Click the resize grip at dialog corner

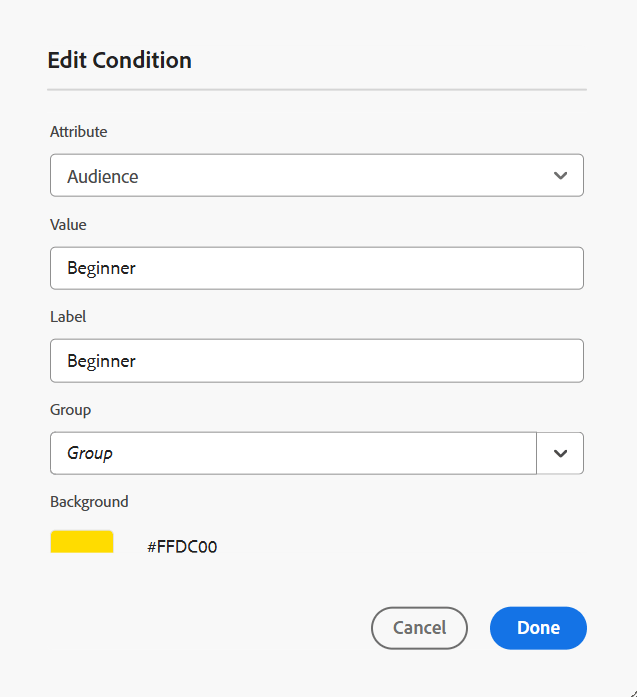[630, 690]
